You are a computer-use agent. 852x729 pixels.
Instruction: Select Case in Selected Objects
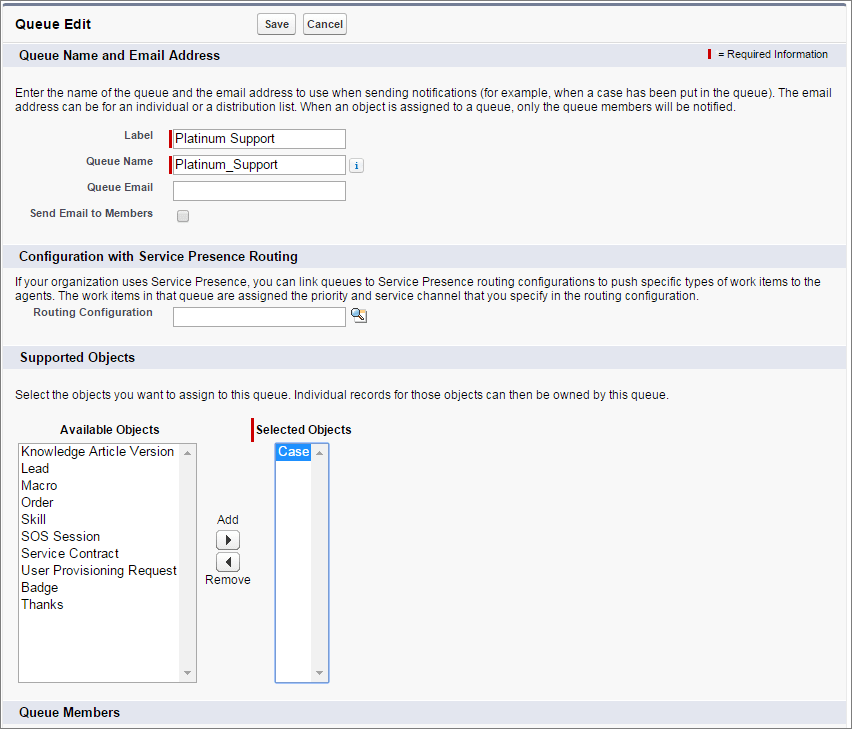click(292, 451)
